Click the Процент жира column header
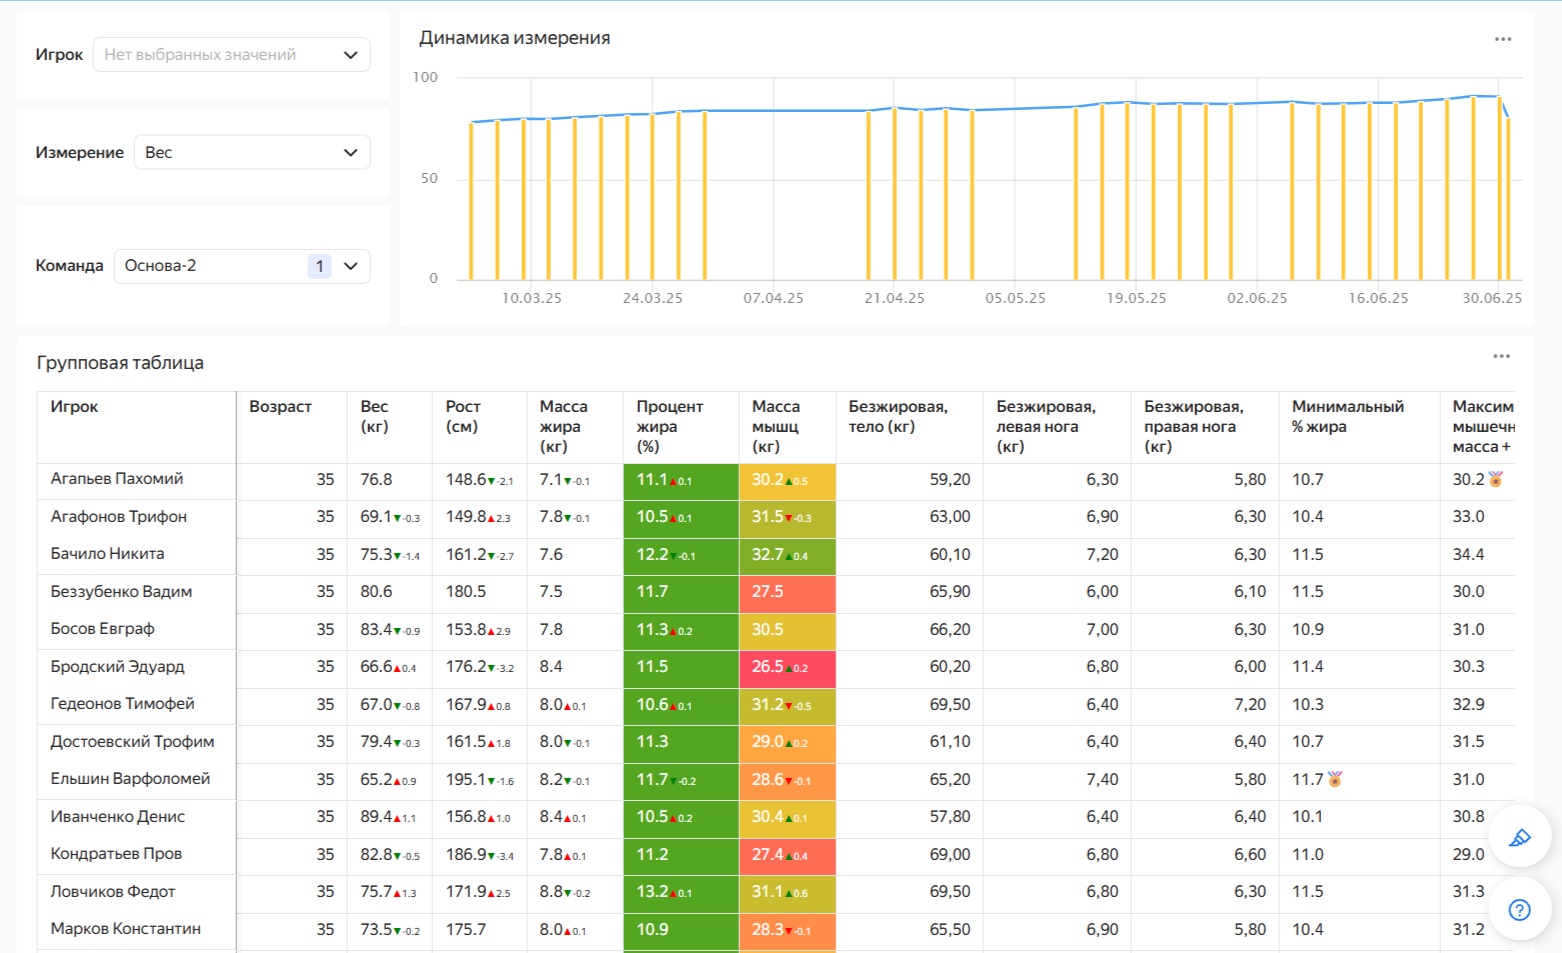The height and width of the screenshot is (953, 1562). [669, 426]
